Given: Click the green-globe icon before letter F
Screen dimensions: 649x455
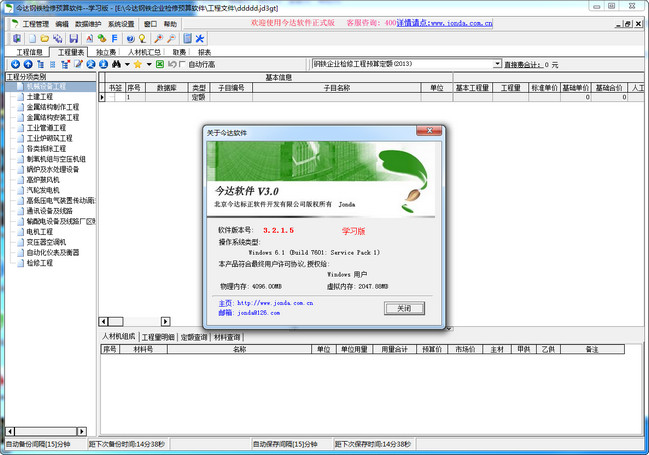Looking at the screenshot, I should [102, 39].
